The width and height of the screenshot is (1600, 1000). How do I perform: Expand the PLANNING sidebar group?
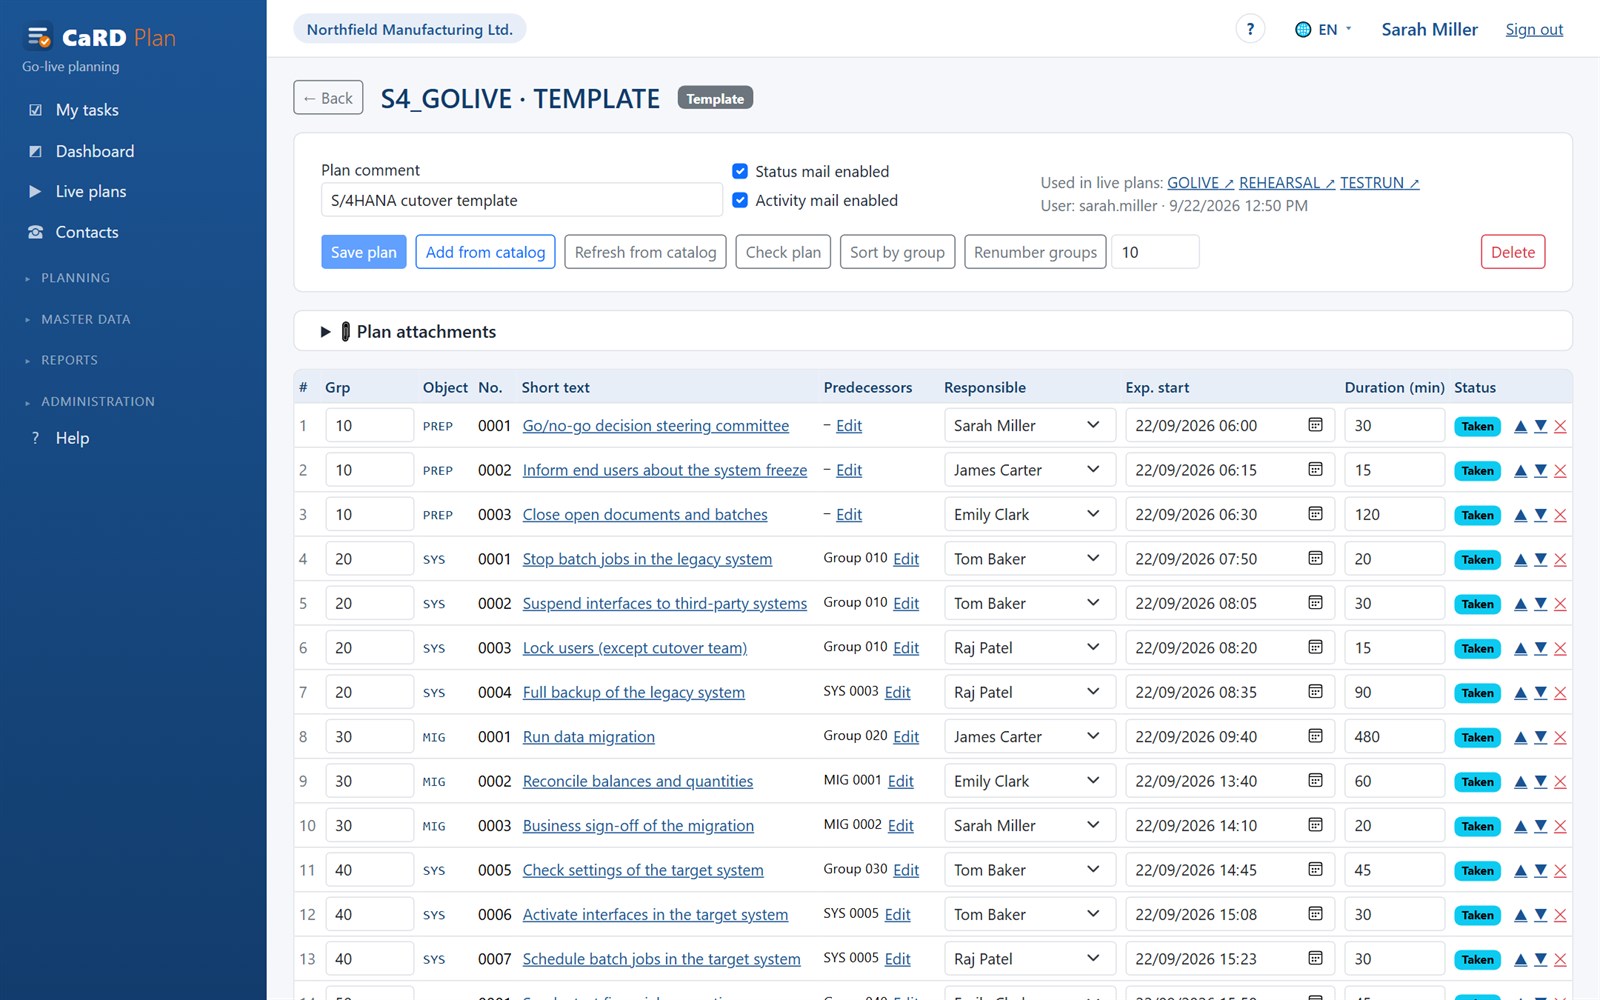click(75, 278)
